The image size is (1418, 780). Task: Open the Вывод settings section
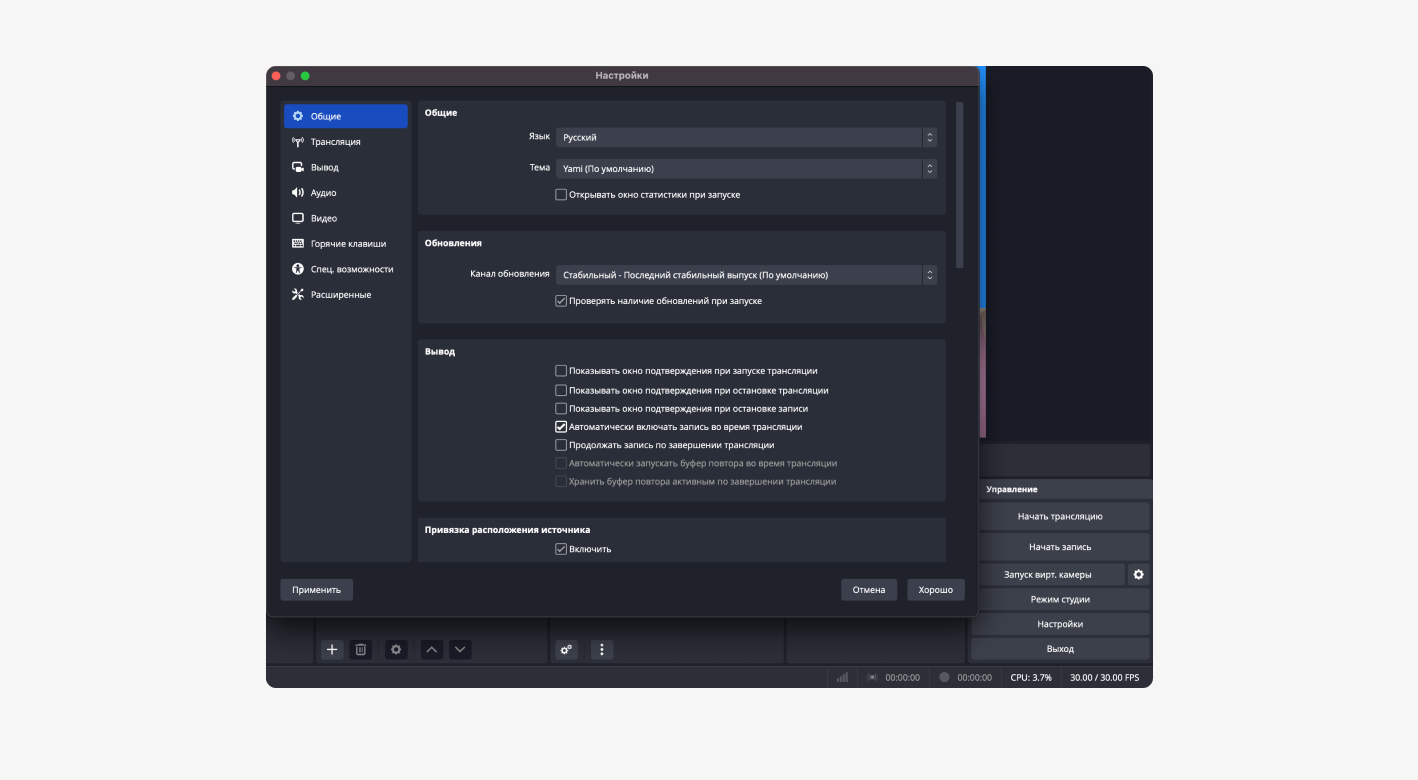(345, 167)
